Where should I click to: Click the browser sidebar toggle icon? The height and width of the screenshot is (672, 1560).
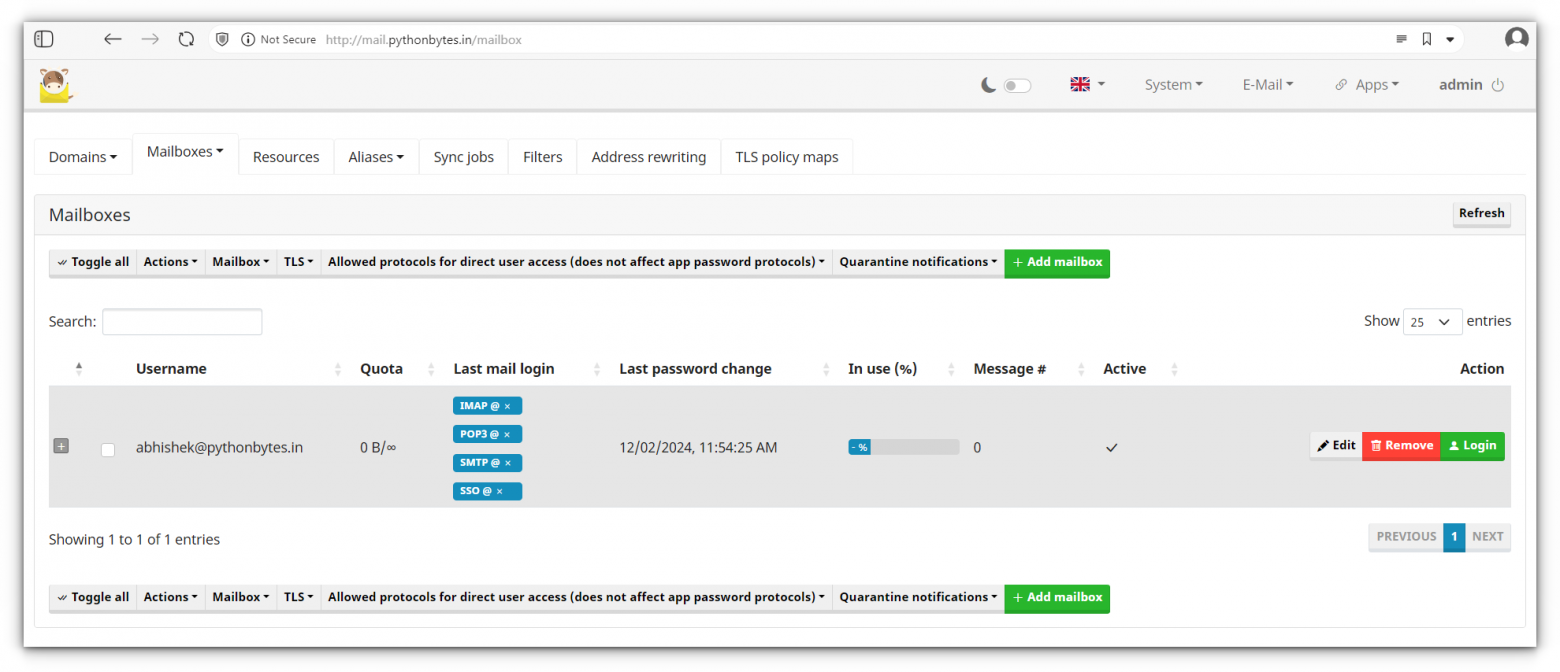click(x=44, y=39)
